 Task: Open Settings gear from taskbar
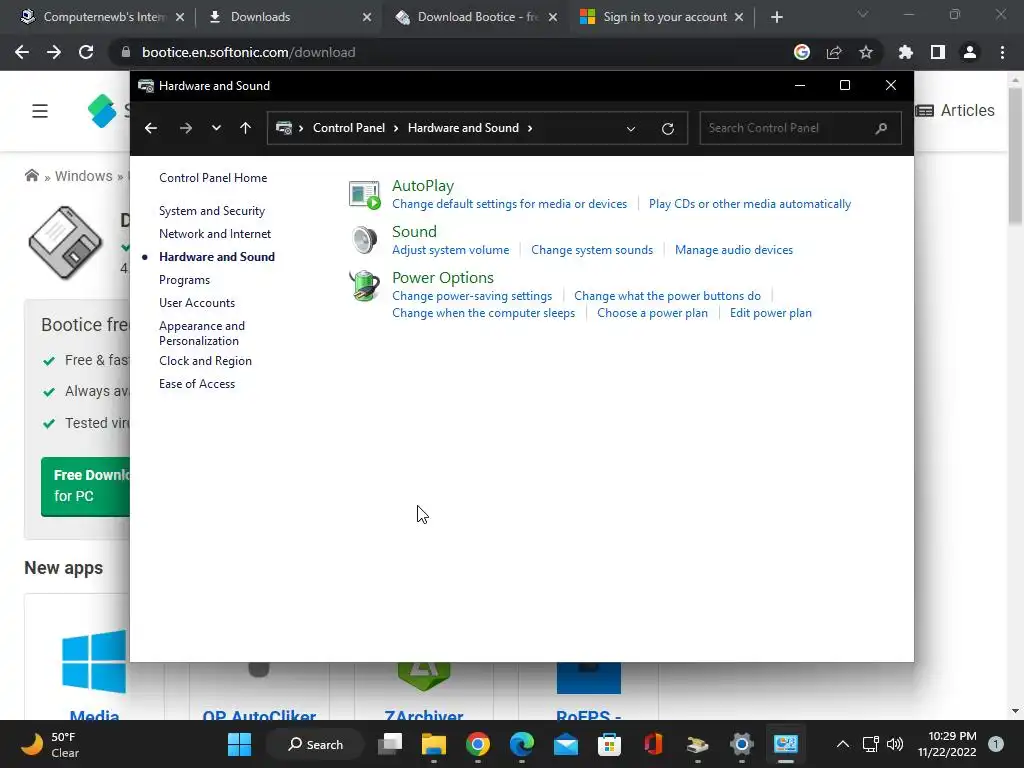tap(741, 744)
